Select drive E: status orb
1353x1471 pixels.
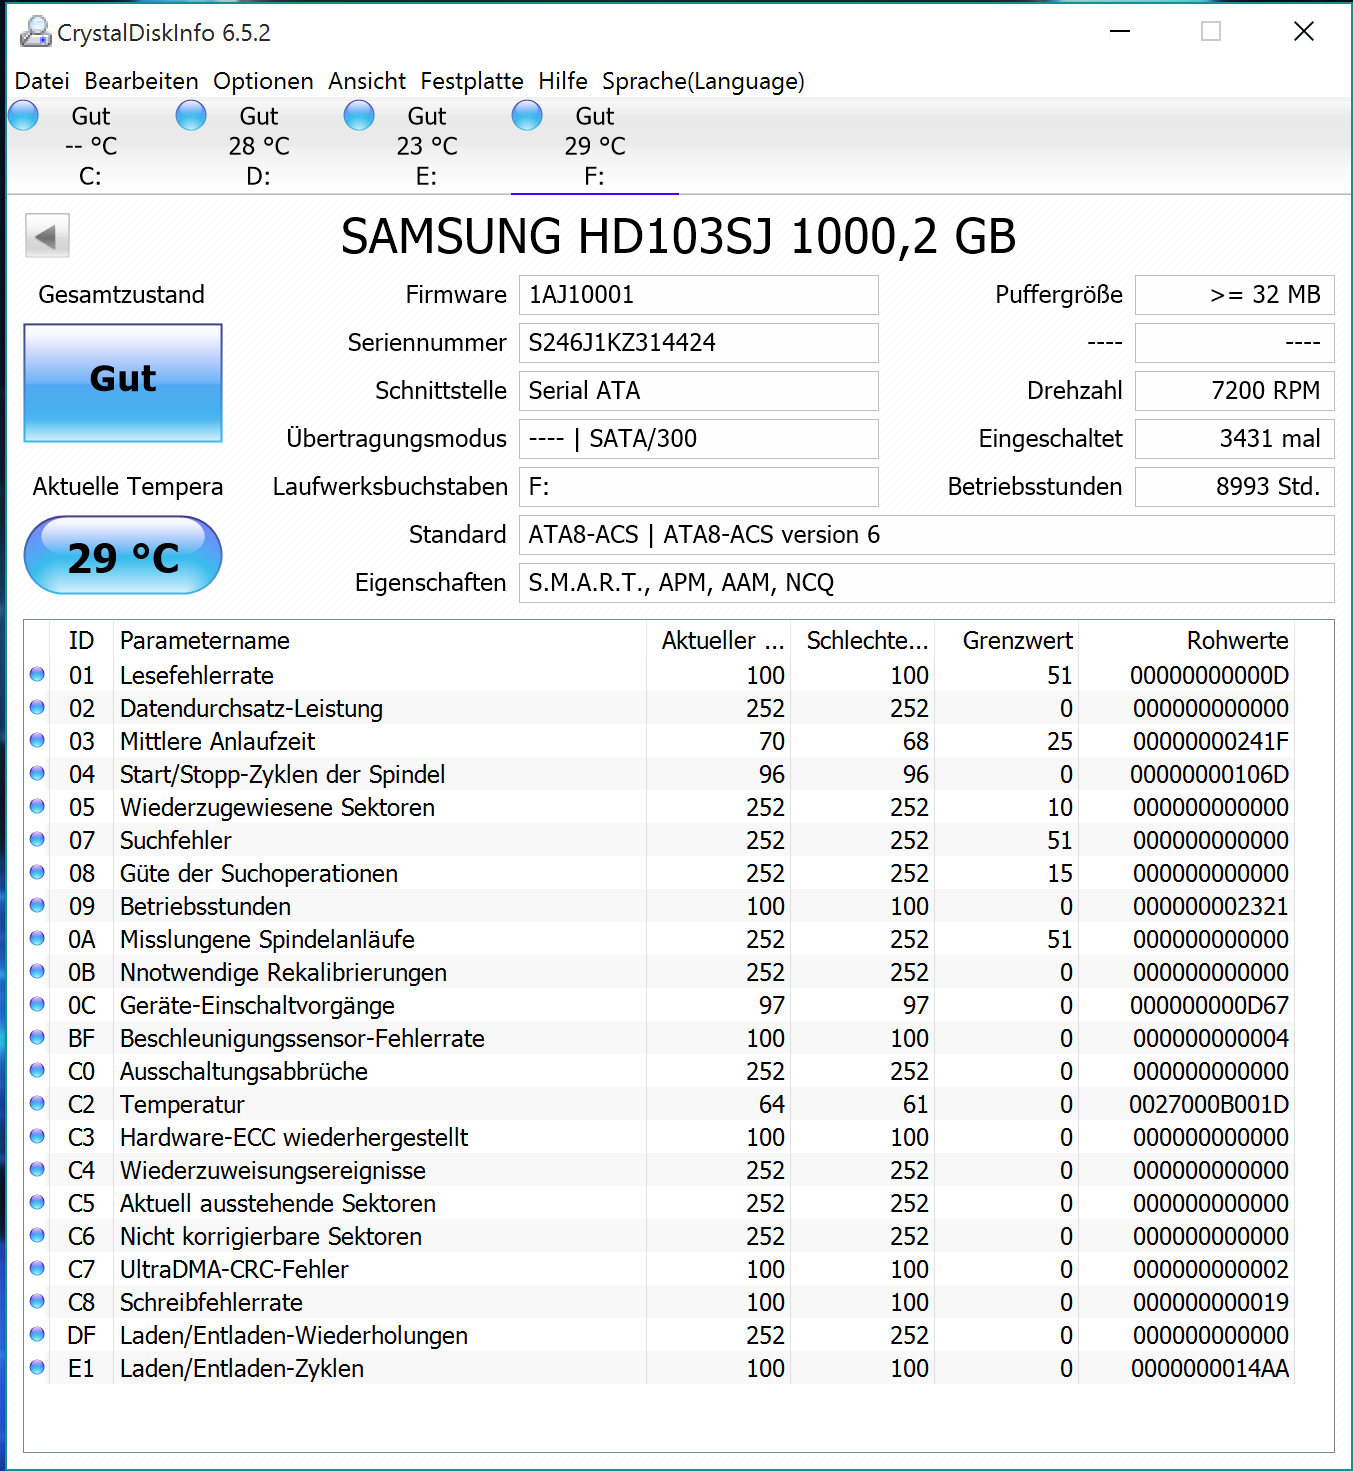click(x=359, y=116)
